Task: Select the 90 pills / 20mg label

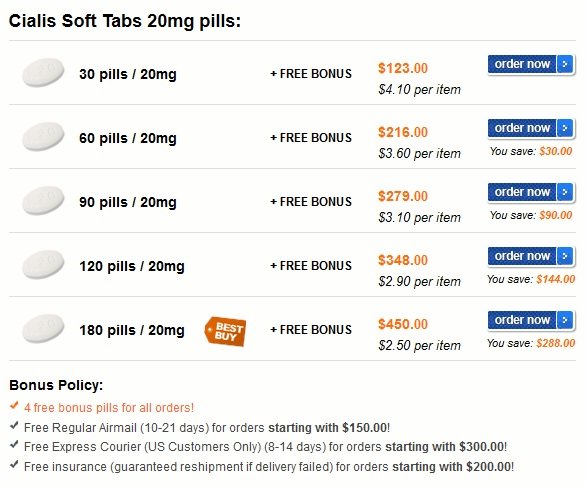Action: (x=128, y=202)
